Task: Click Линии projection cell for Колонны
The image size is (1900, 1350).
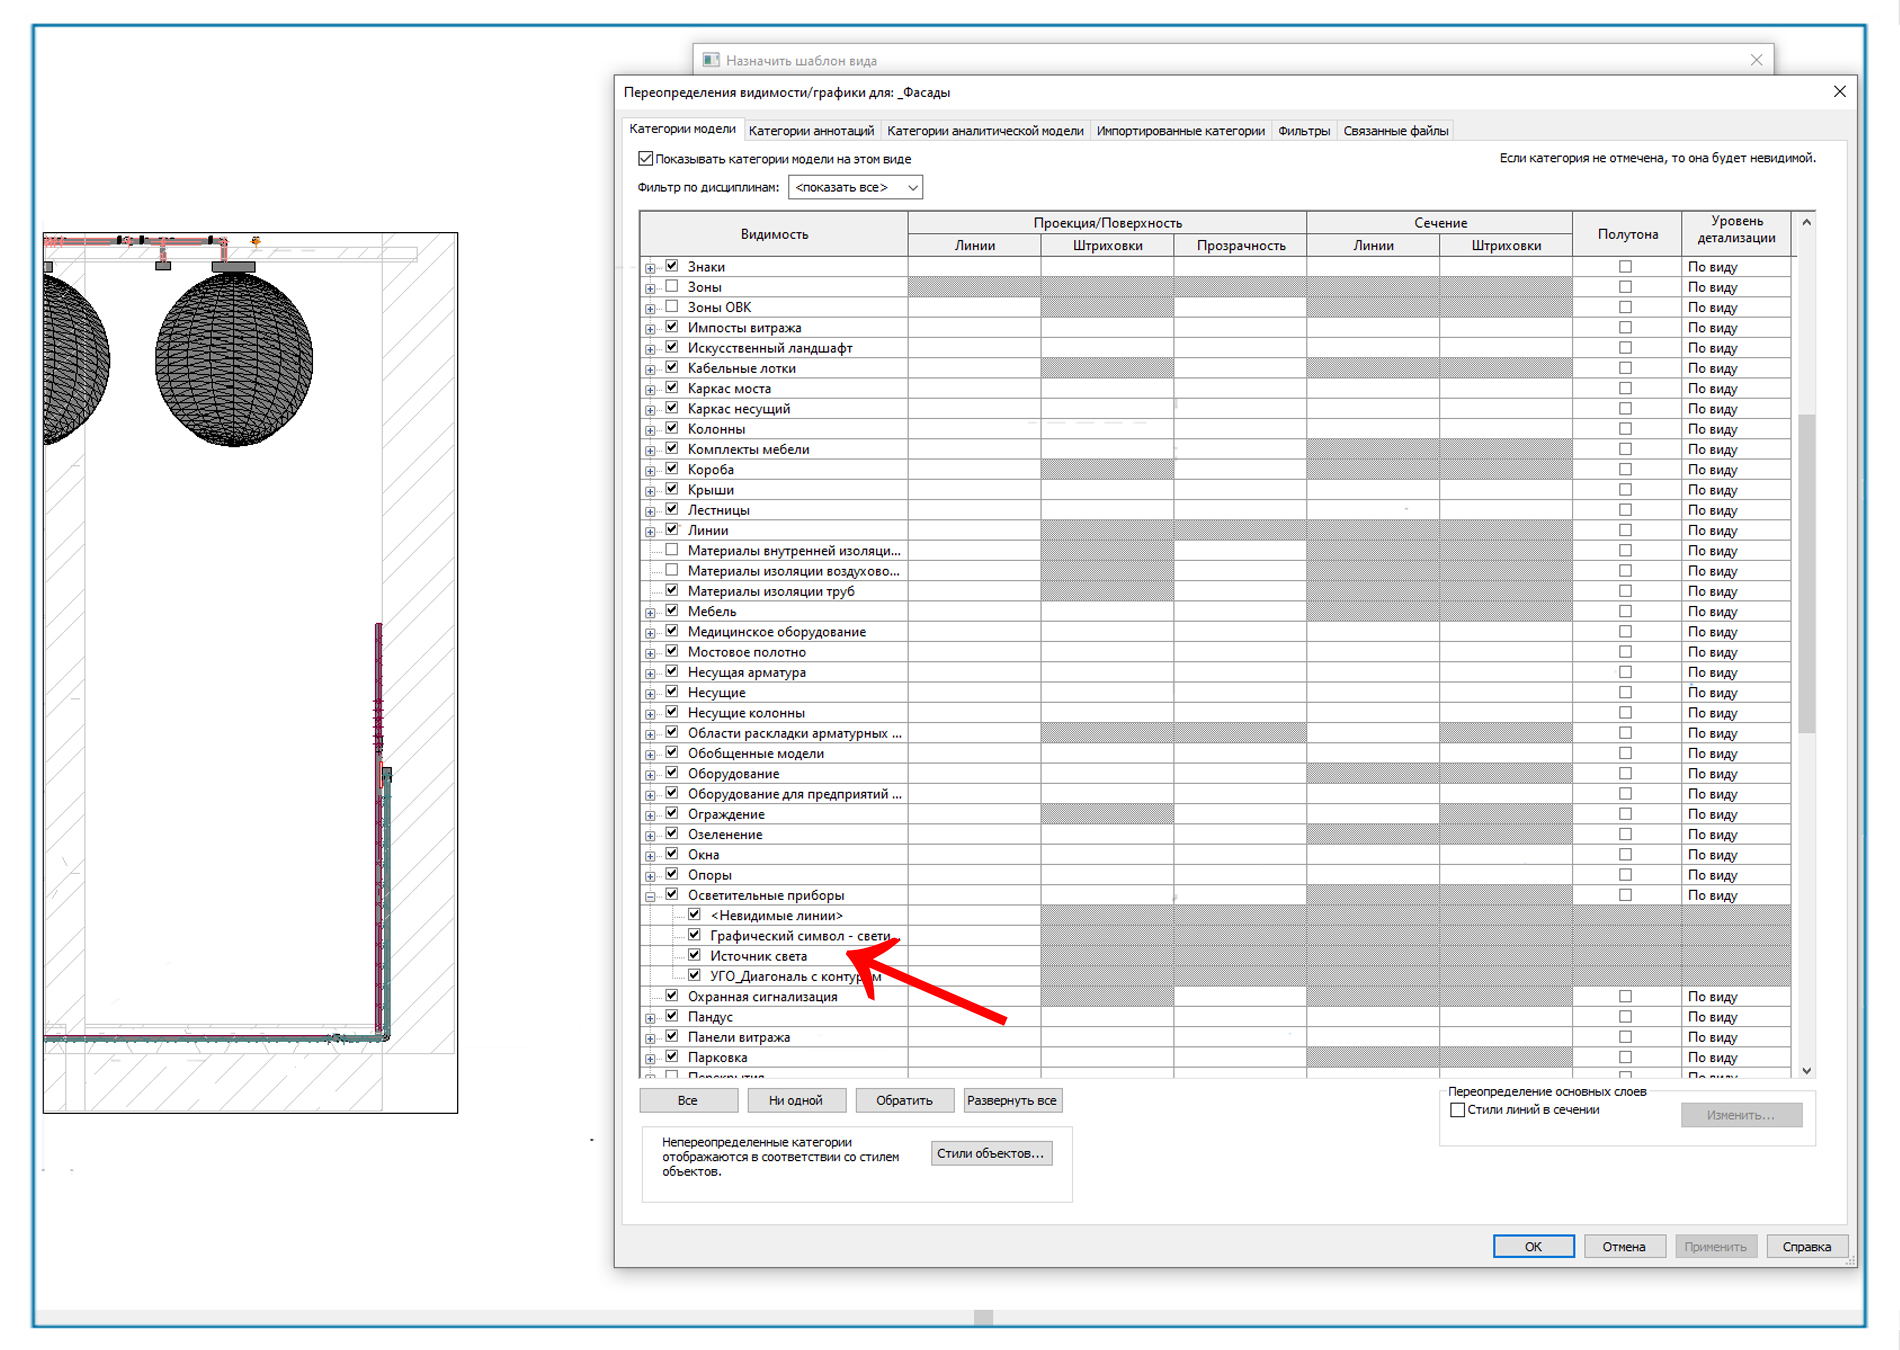Action: 974,429
